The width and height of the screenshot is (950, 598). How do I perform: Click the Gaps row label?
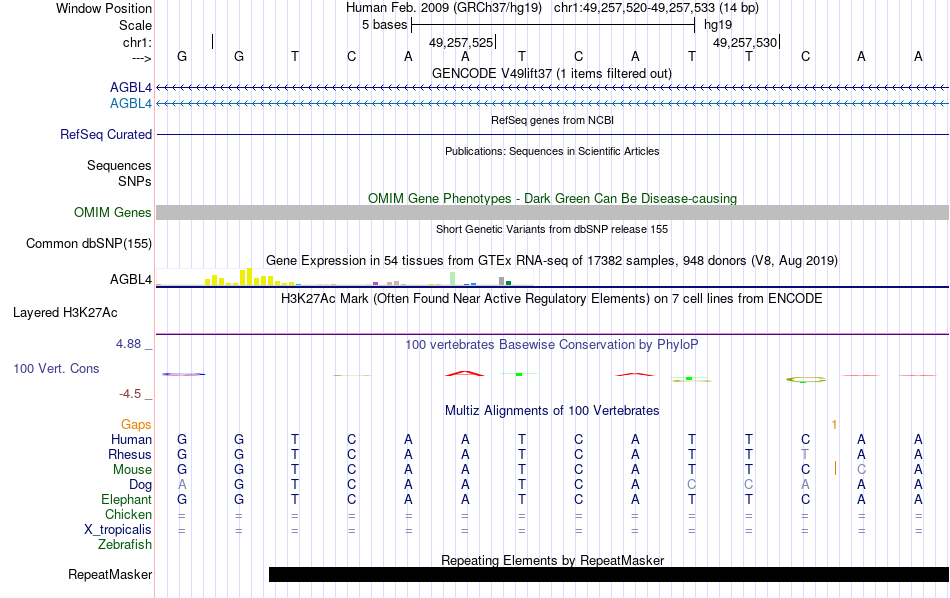point(136,425)
